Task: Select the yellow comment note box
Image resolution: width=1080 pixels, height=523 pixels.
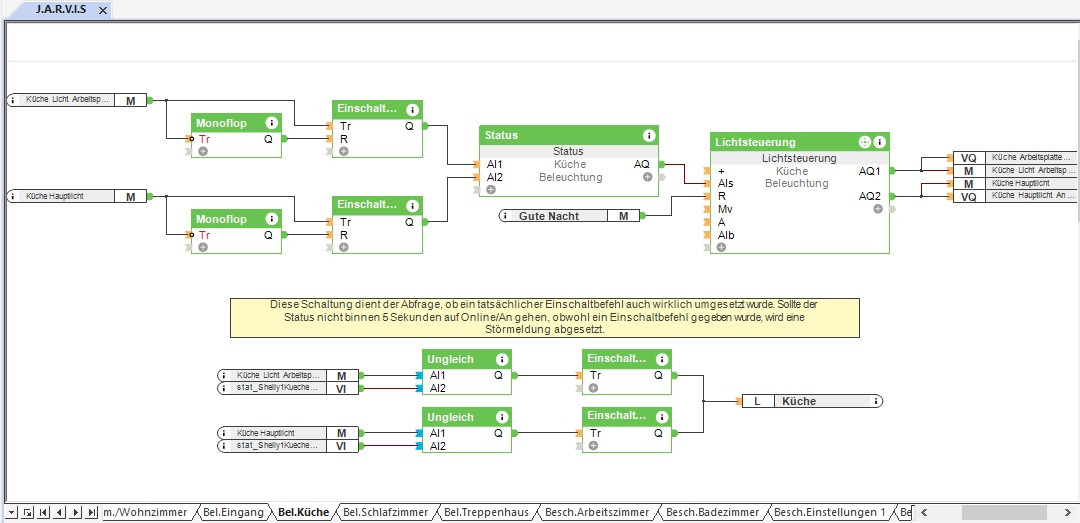Action: pyautogui.click(x=545, y=318)
